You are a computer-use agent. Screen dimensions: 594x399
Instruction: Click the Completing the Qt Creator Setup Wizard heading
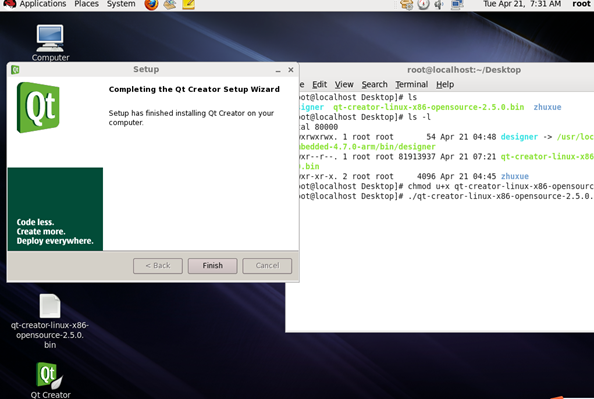(x=194, y=89)
